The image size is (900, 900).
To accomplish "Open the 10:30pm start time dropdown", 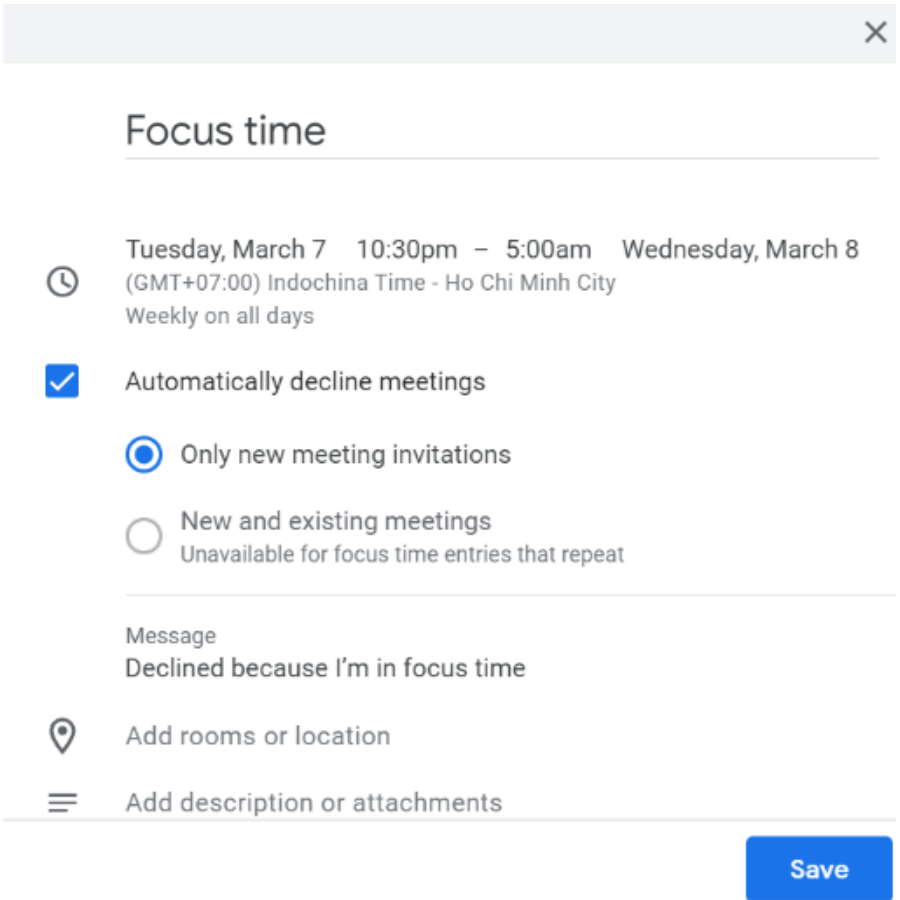I will click(x=406, y=249).
